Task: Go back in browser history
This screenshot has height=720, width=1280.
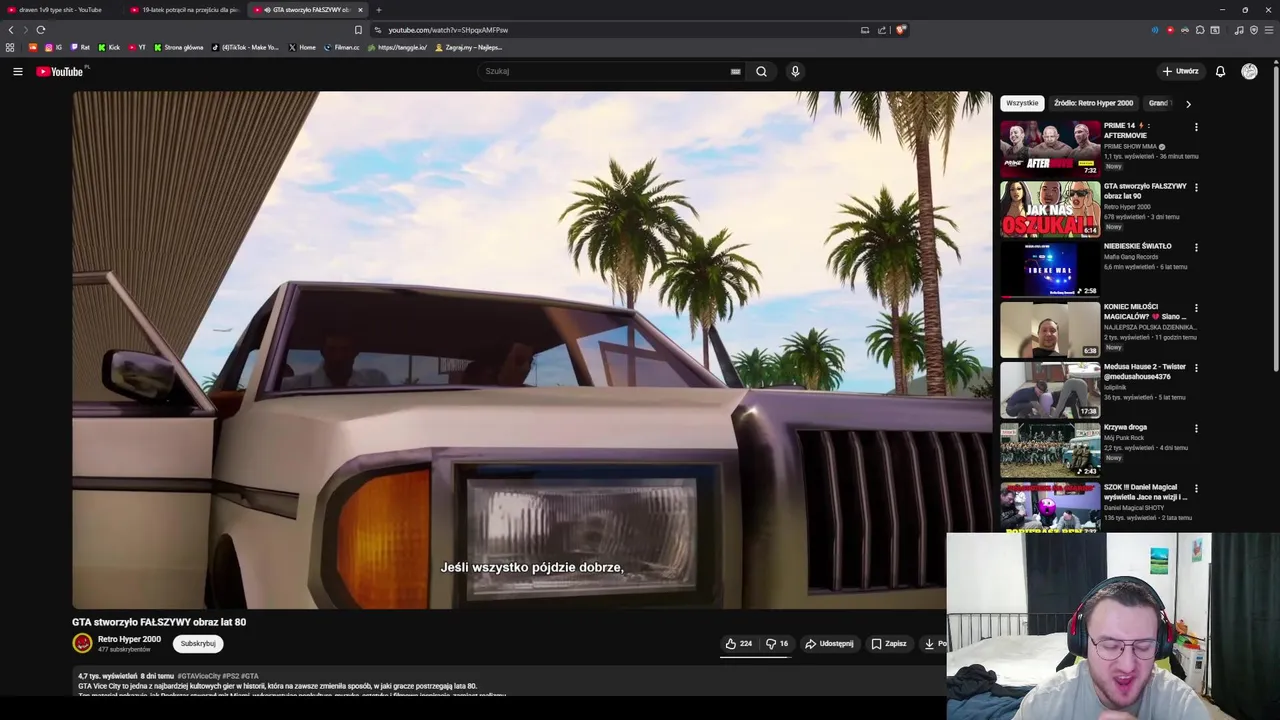Action: pos(11,30)
